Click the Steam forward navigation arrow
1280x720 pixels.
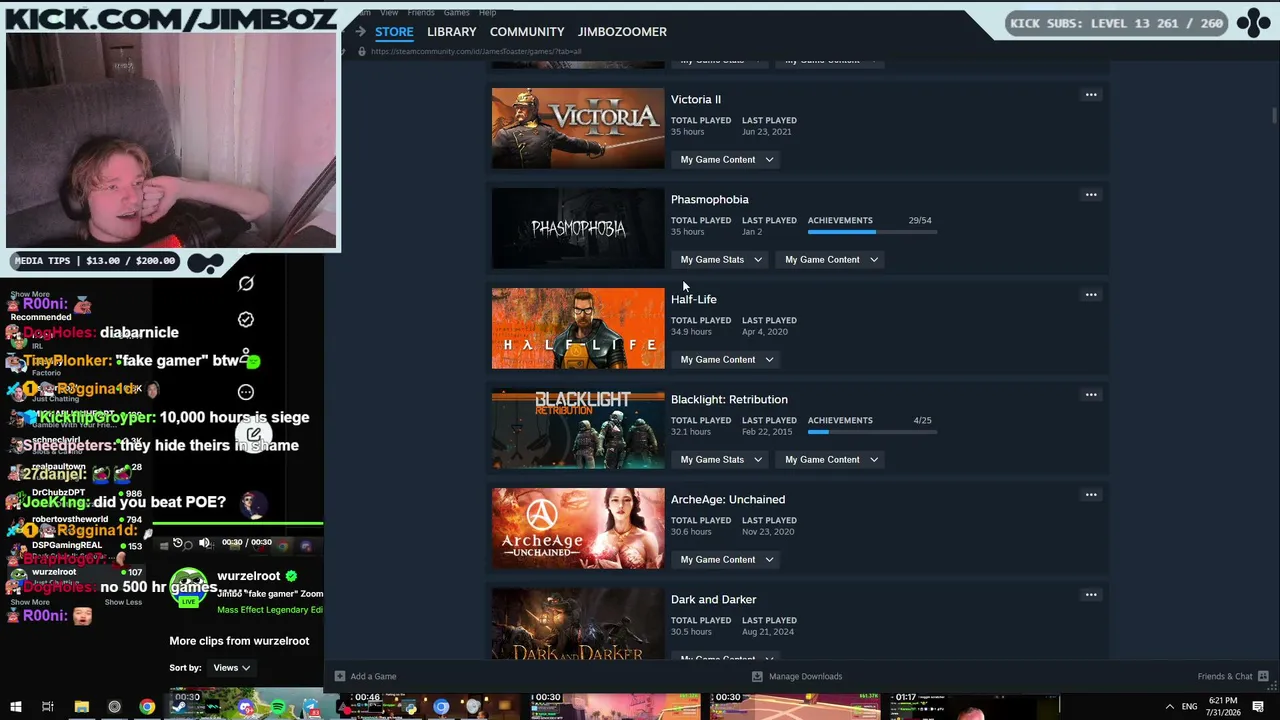(x=361, y=32)
